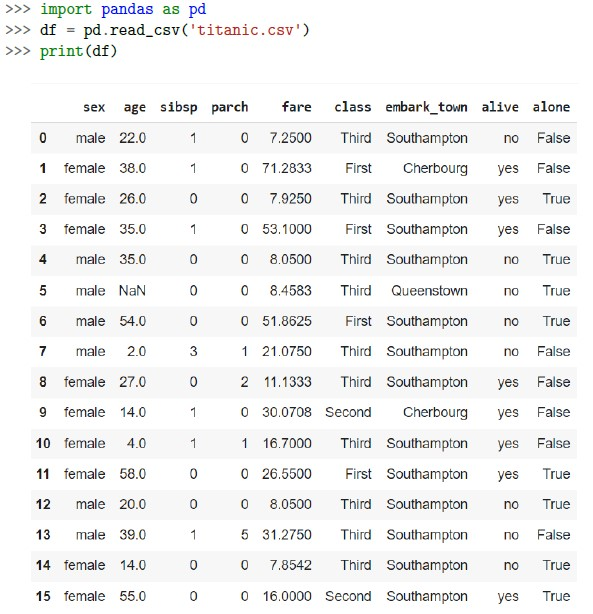Screen dimensions: 593x614
Task: Click fare value 7.8542
Action: pos(290,565)
